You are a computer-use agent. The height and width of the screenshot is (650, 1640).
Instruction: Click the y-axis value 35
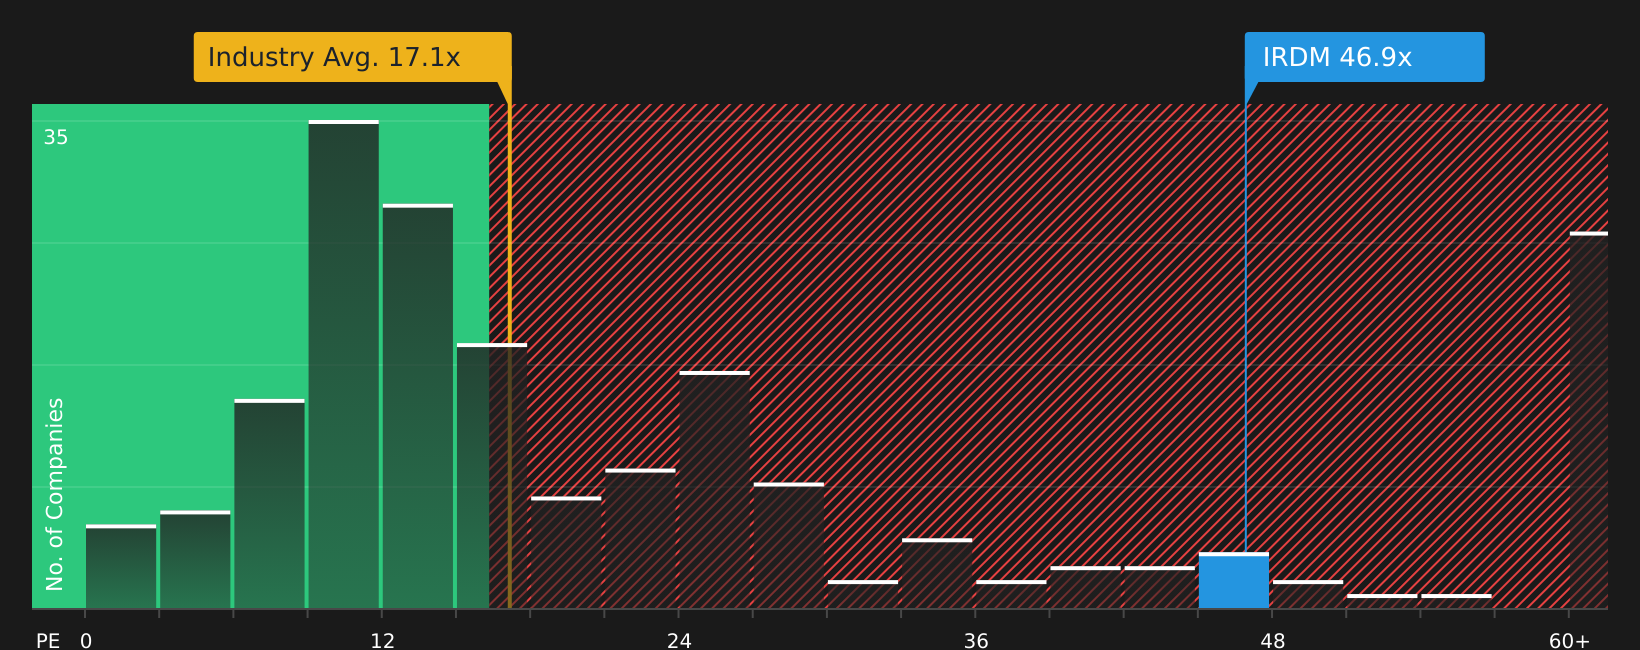(x=56, y=138)
